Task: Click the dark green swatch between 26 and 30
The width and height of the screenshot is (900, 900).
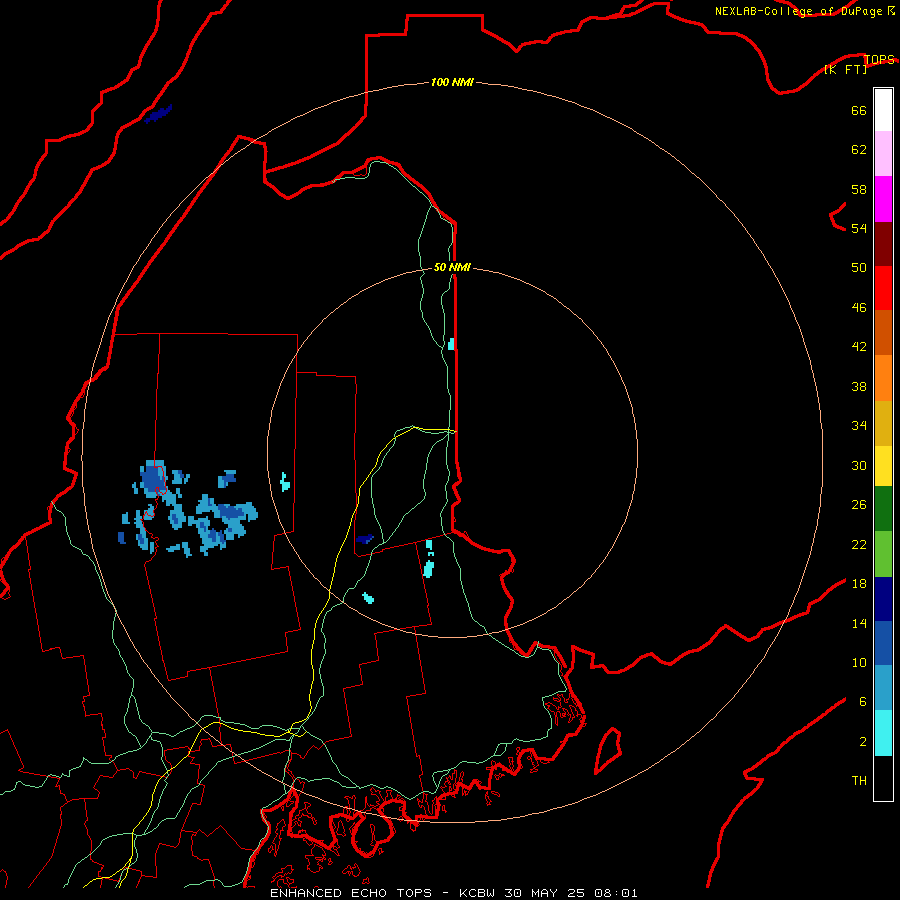Action: click(x=883, y=509)
